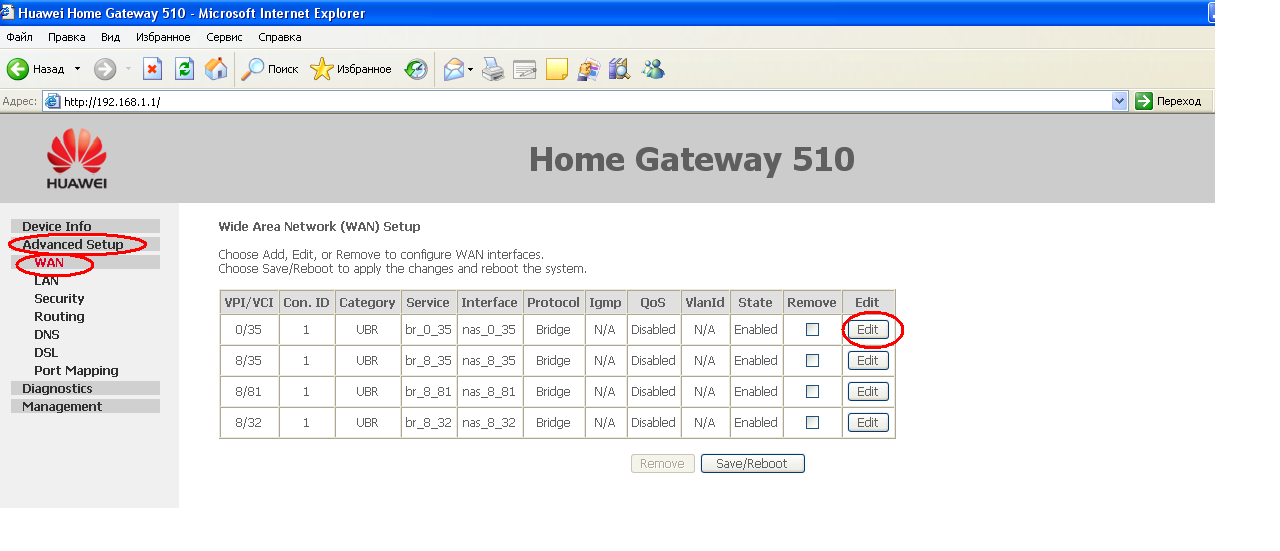Open the History clock icon
The image size is (1280, 551).
(x=416, y=69)
